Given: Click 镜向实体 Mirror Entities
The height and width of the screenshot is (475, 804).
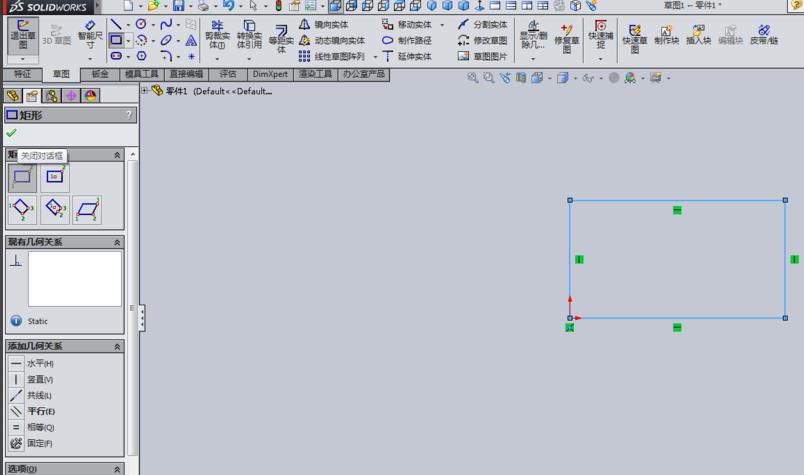Looking at the screenshot, I should click(324, 24).
